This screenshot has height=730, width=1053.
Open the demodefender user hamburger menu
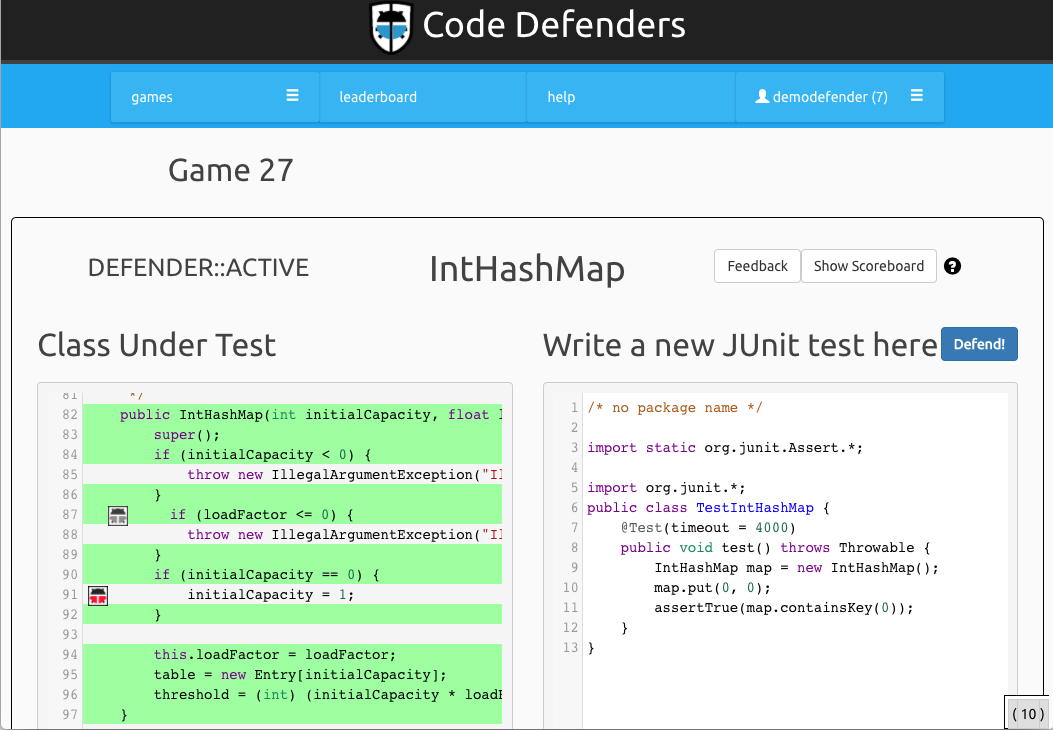pos(917,95)
